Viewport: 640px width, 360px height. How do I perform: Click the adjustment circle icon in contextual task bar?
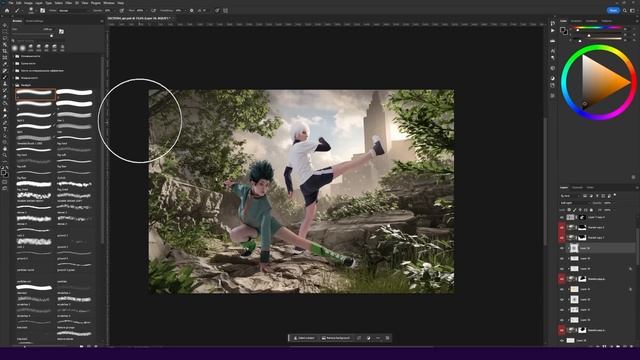pyautogui.click(x=369, y=338)
